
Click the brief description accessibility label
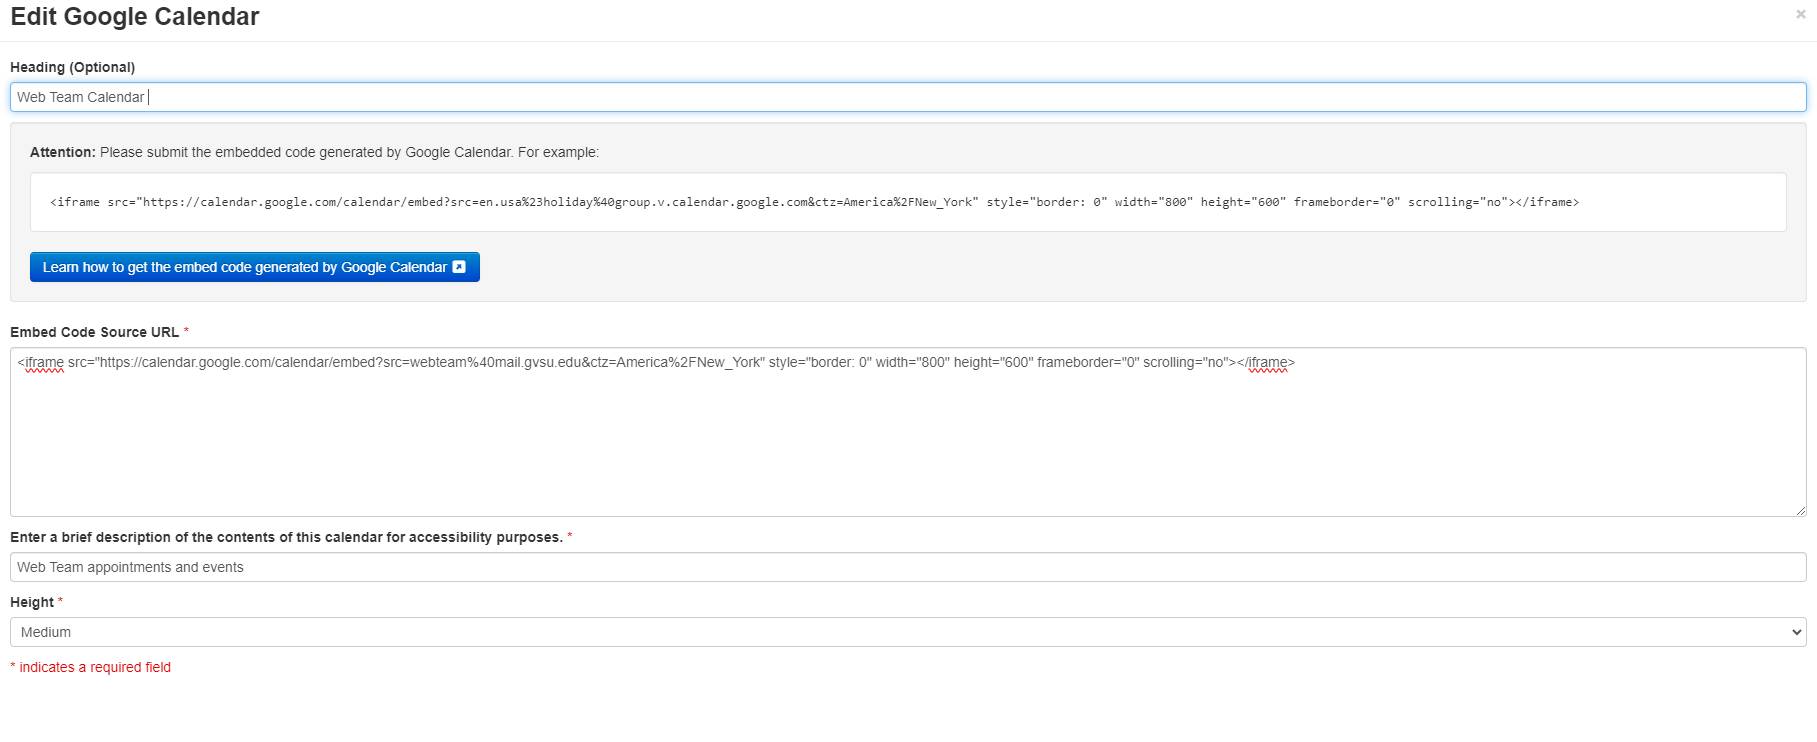point(286,537)
